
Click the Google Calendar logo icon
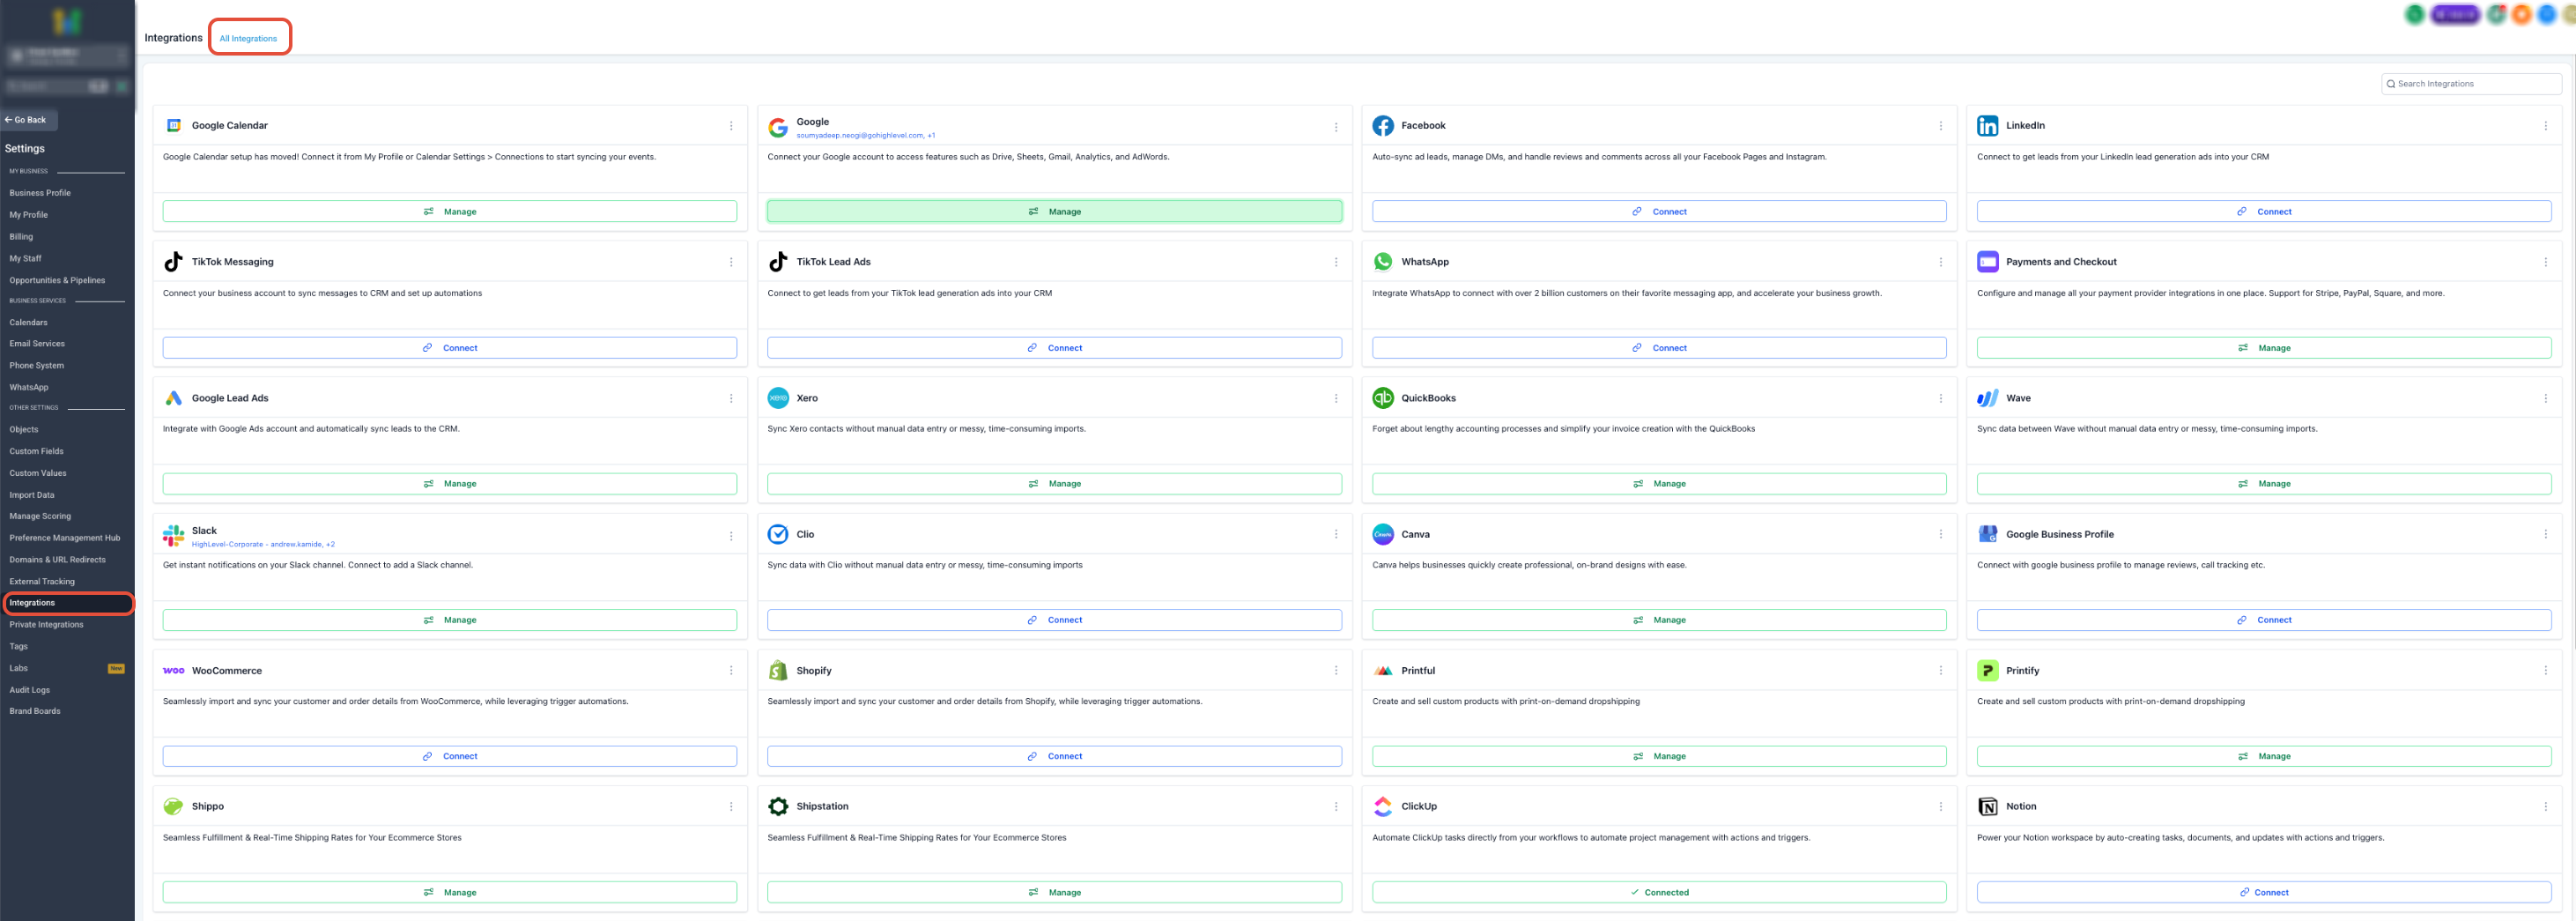pyautogui.click(x=173, y=125)
